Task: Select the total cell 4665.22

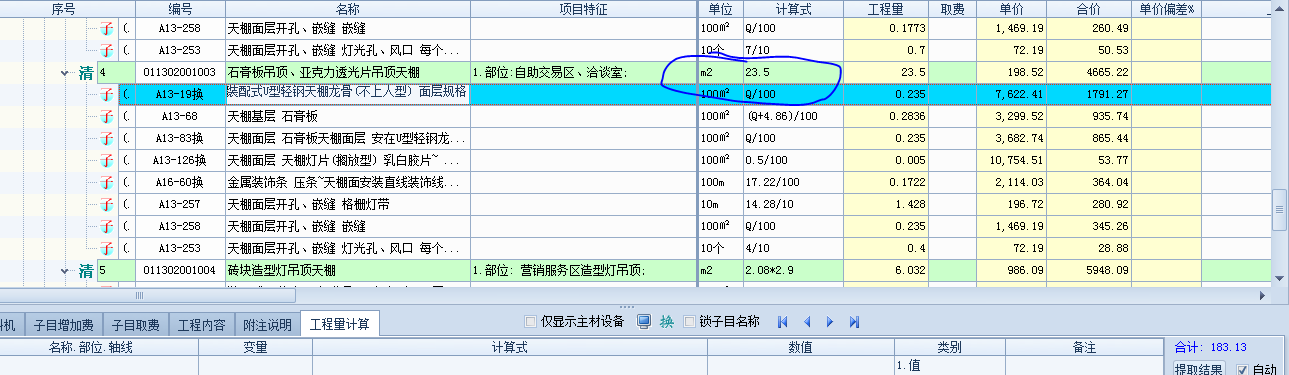Action: coord(1089,73)
